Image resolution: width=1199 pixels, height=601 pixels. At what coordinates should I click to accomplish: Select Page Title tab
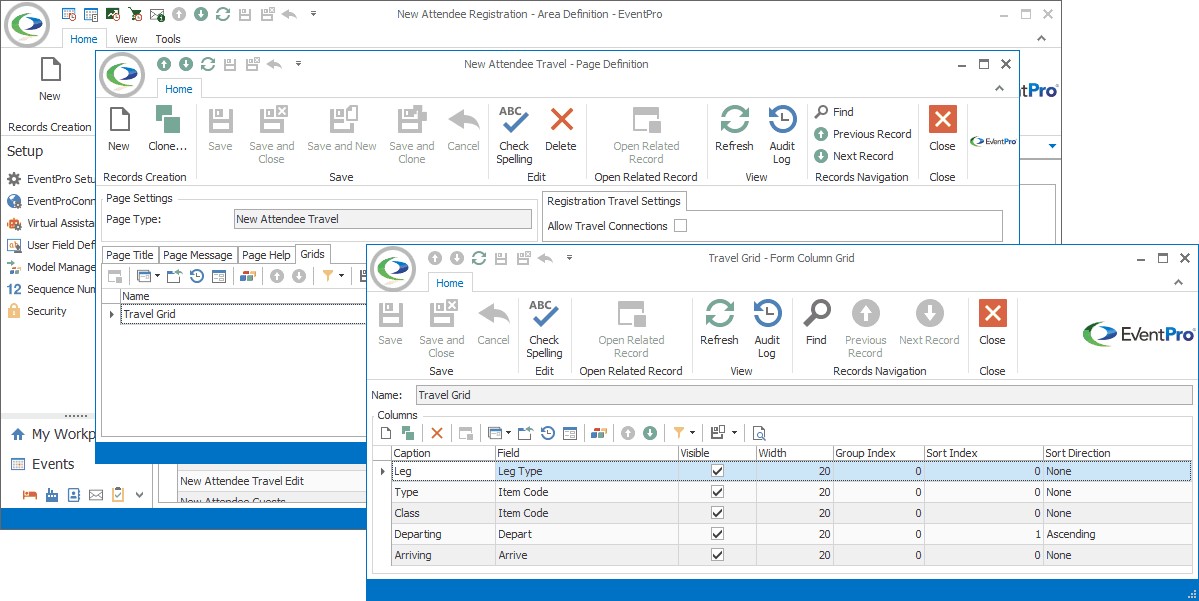point(130,255)
